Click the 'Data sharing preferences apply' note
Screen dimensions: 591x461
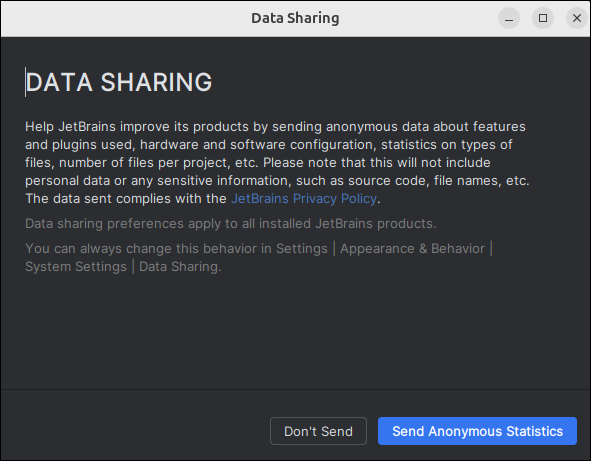231,224
